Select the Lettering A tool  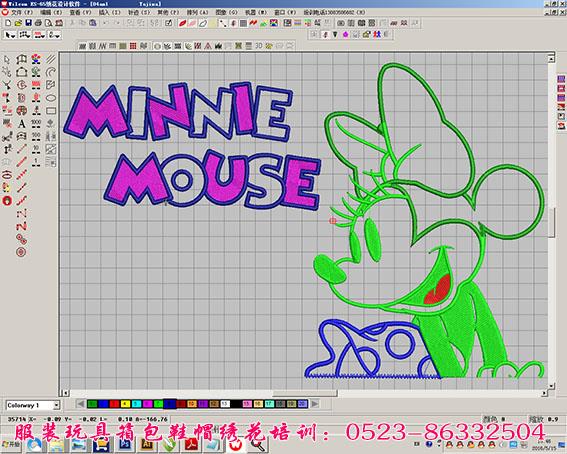pyautogui.click(x=22, y=124)
